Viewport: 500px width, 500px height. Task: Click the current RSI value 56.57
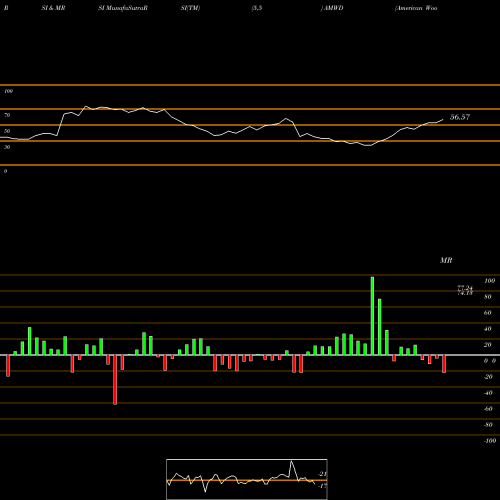(x=460, y=117)
